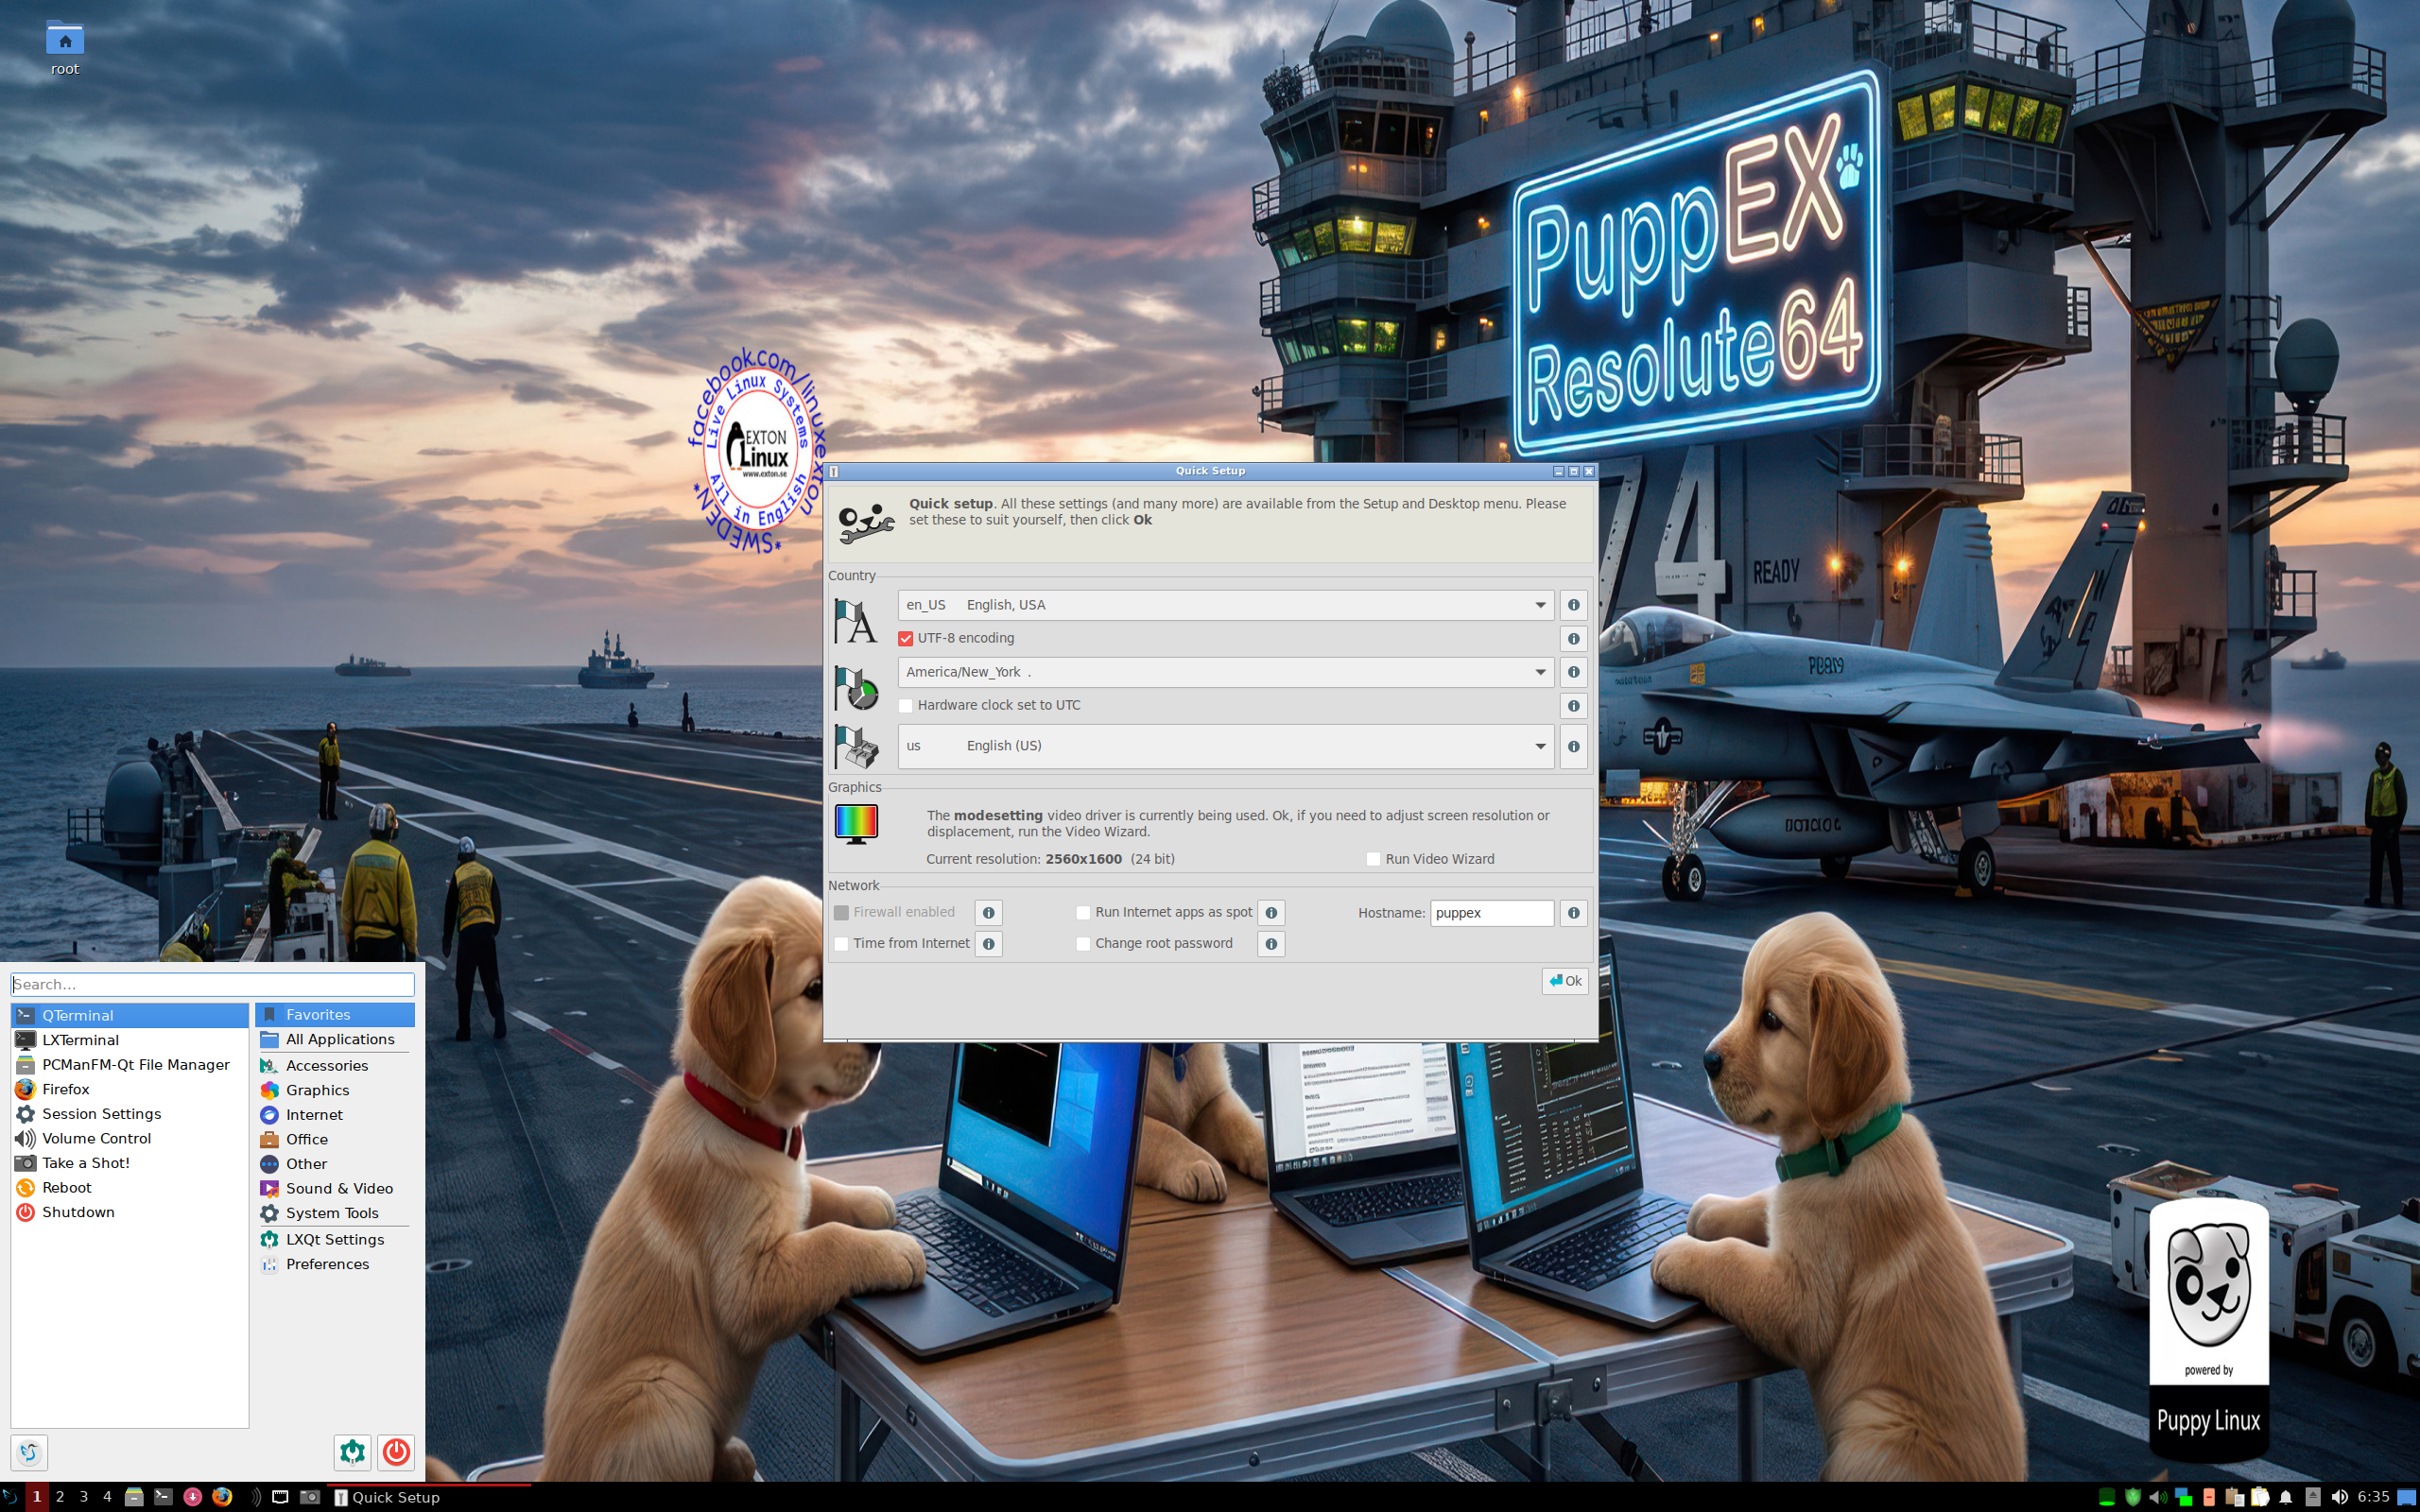Click info icon beside Hardware clock UTC
This screenshot has height=1512, width=2420.
(x=1573, y=706)
